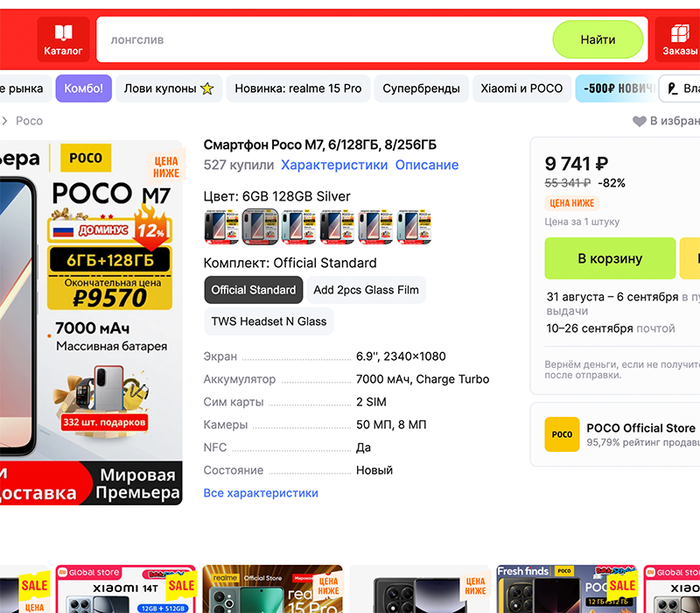Choose TWS Headset N Glass option
Screen dimensions: 700x613
(269, 321)
